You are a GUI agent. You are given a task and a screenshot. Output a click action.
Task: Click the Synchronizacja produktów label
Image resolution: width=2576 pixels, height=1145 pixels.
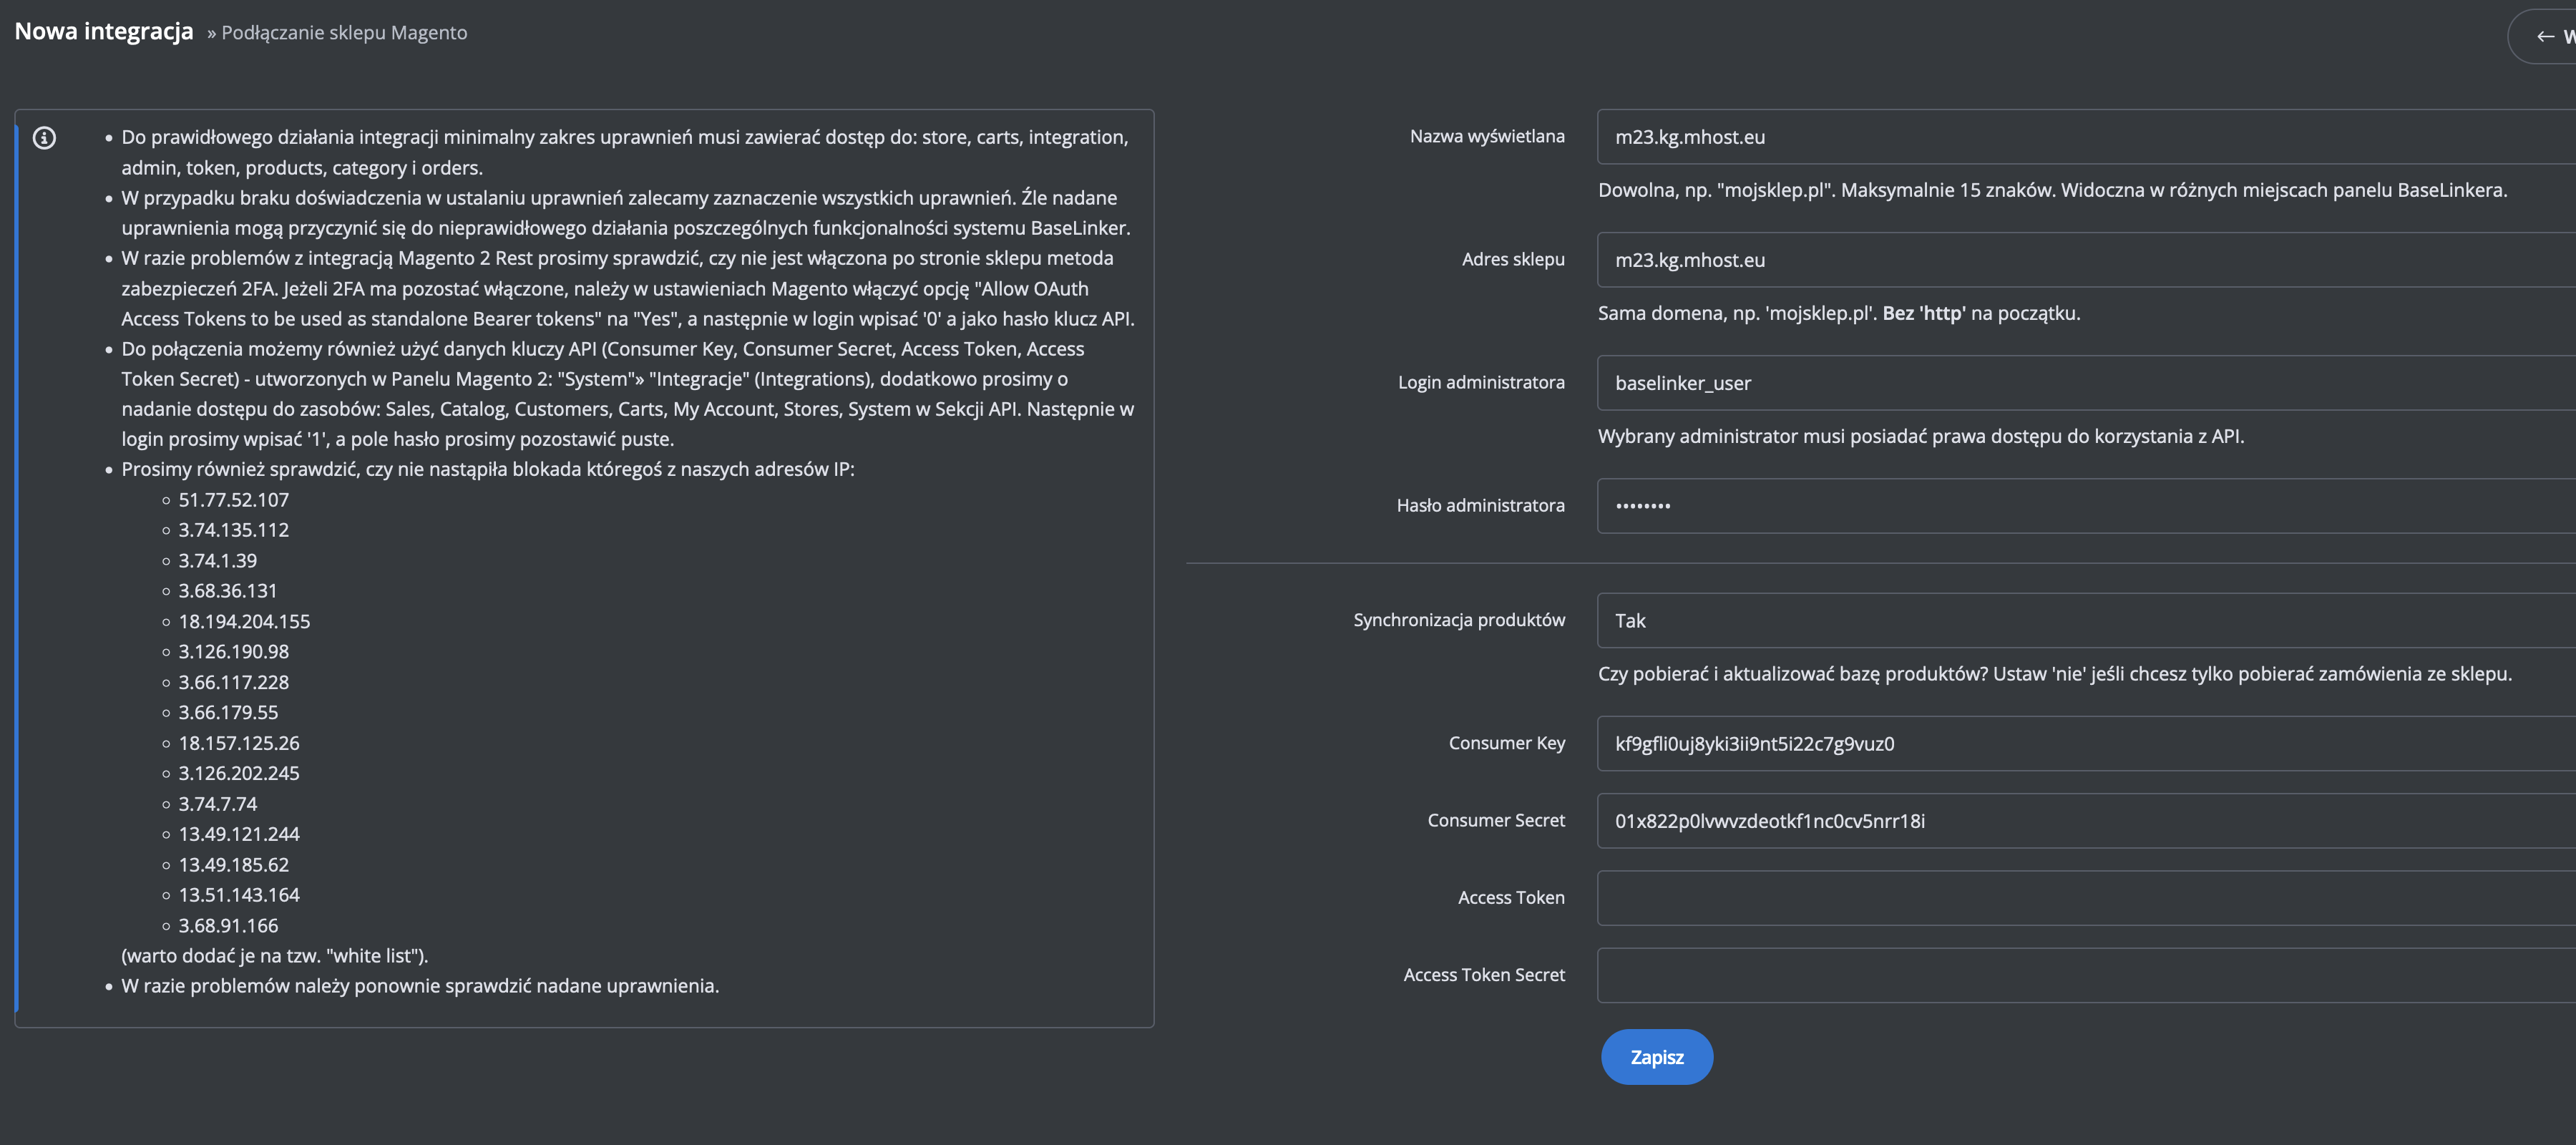coord(1458,620)
